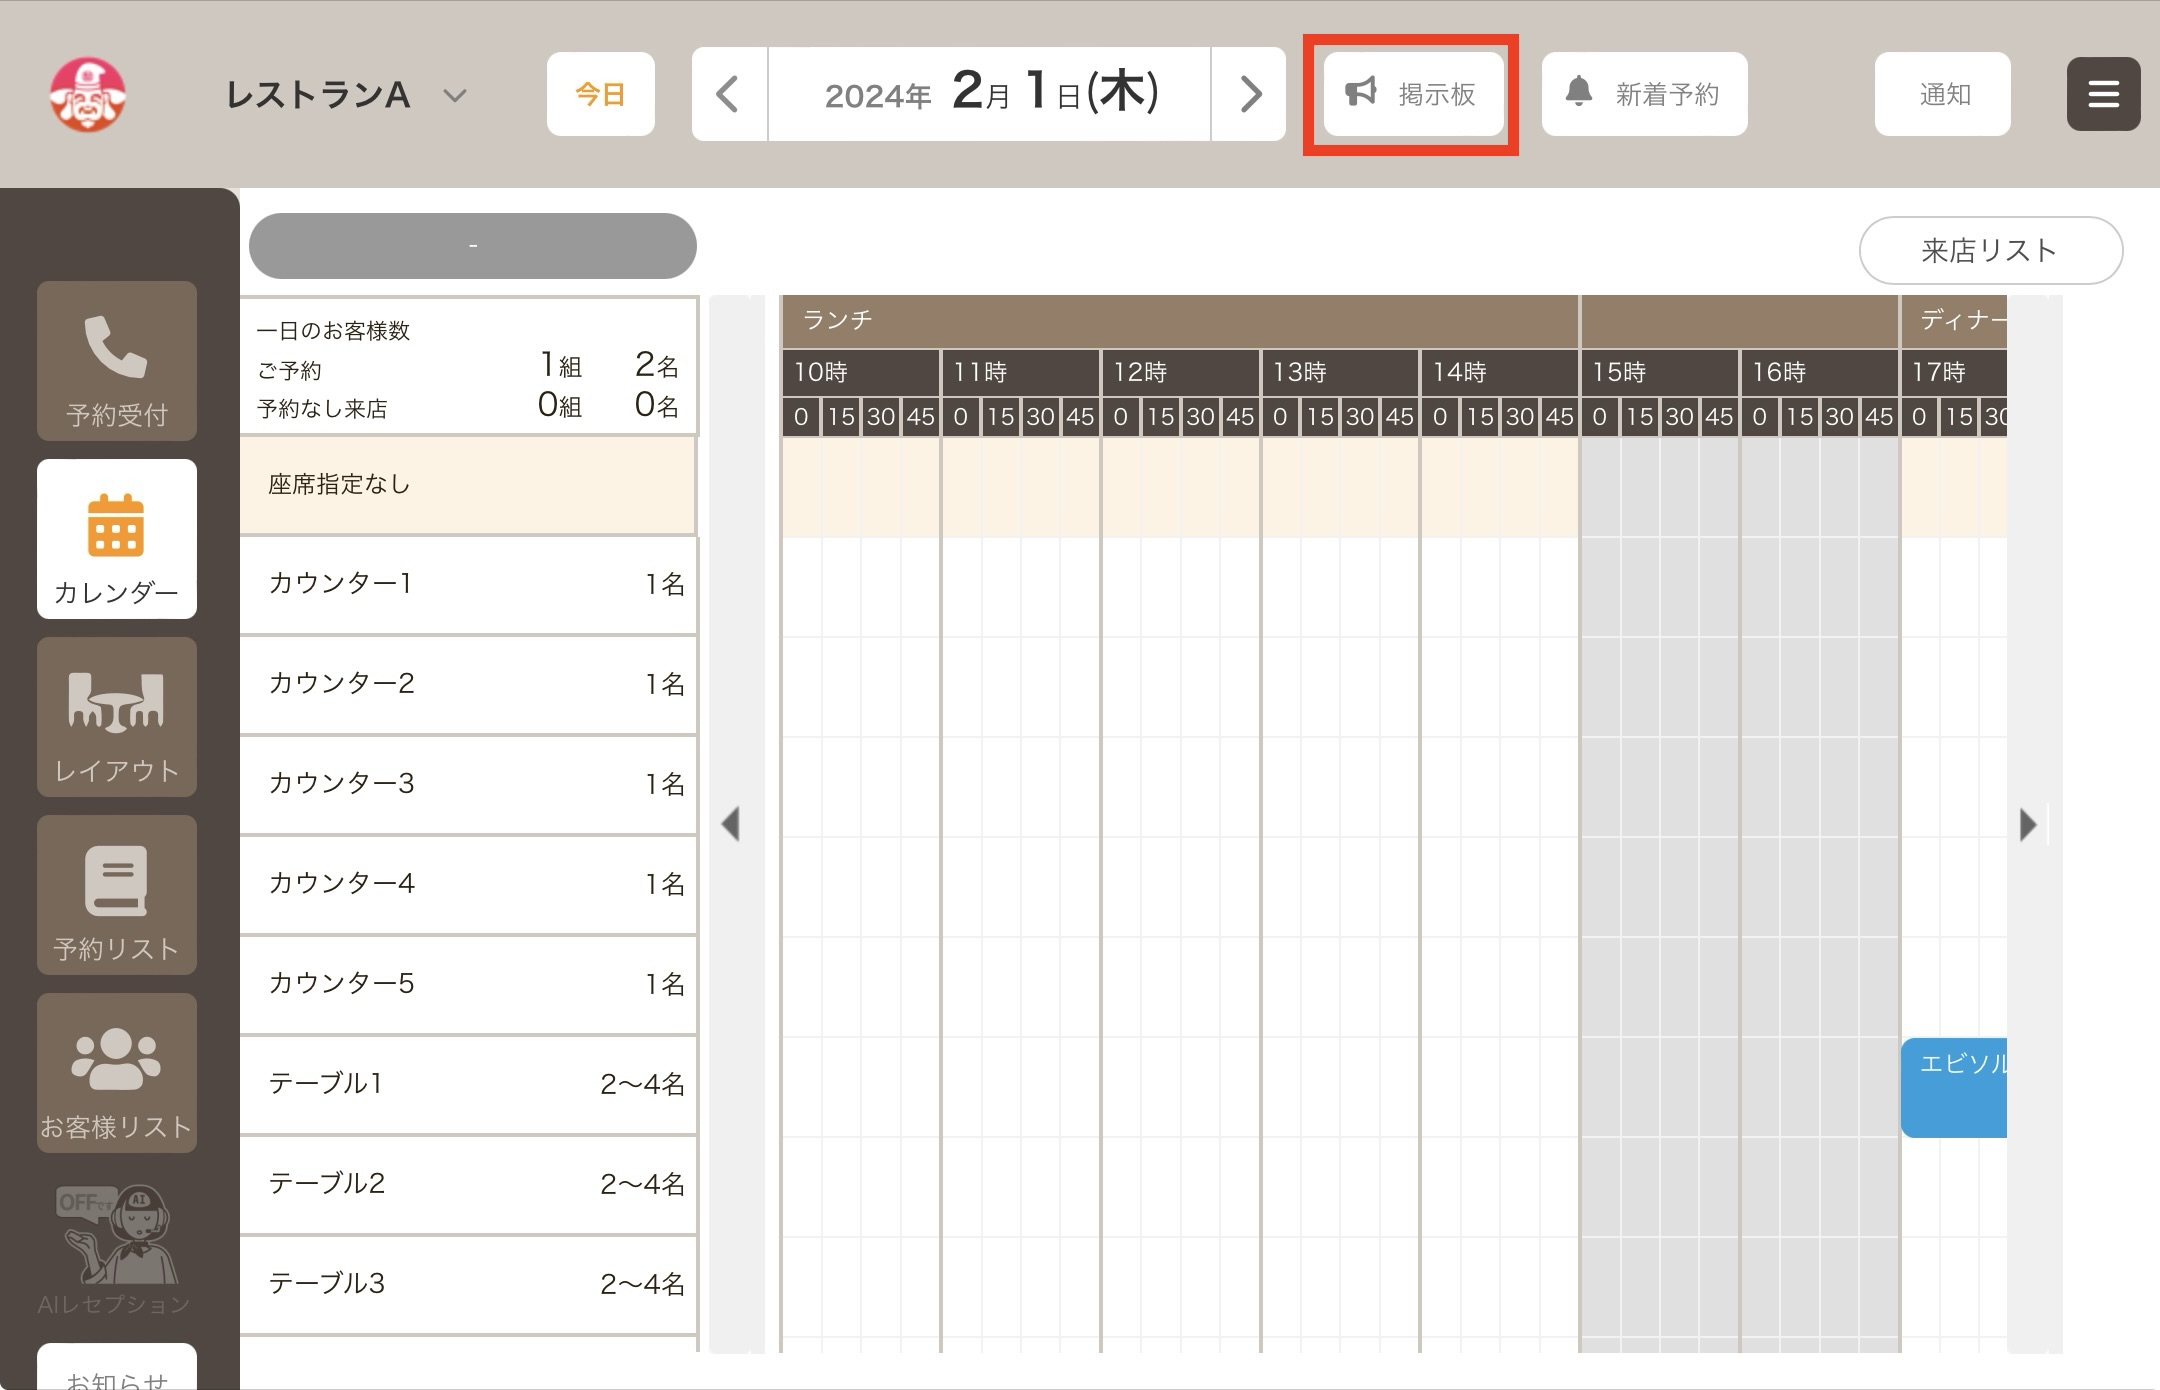
Task: Click the 今日 button
Action: (x=600, y=94)
